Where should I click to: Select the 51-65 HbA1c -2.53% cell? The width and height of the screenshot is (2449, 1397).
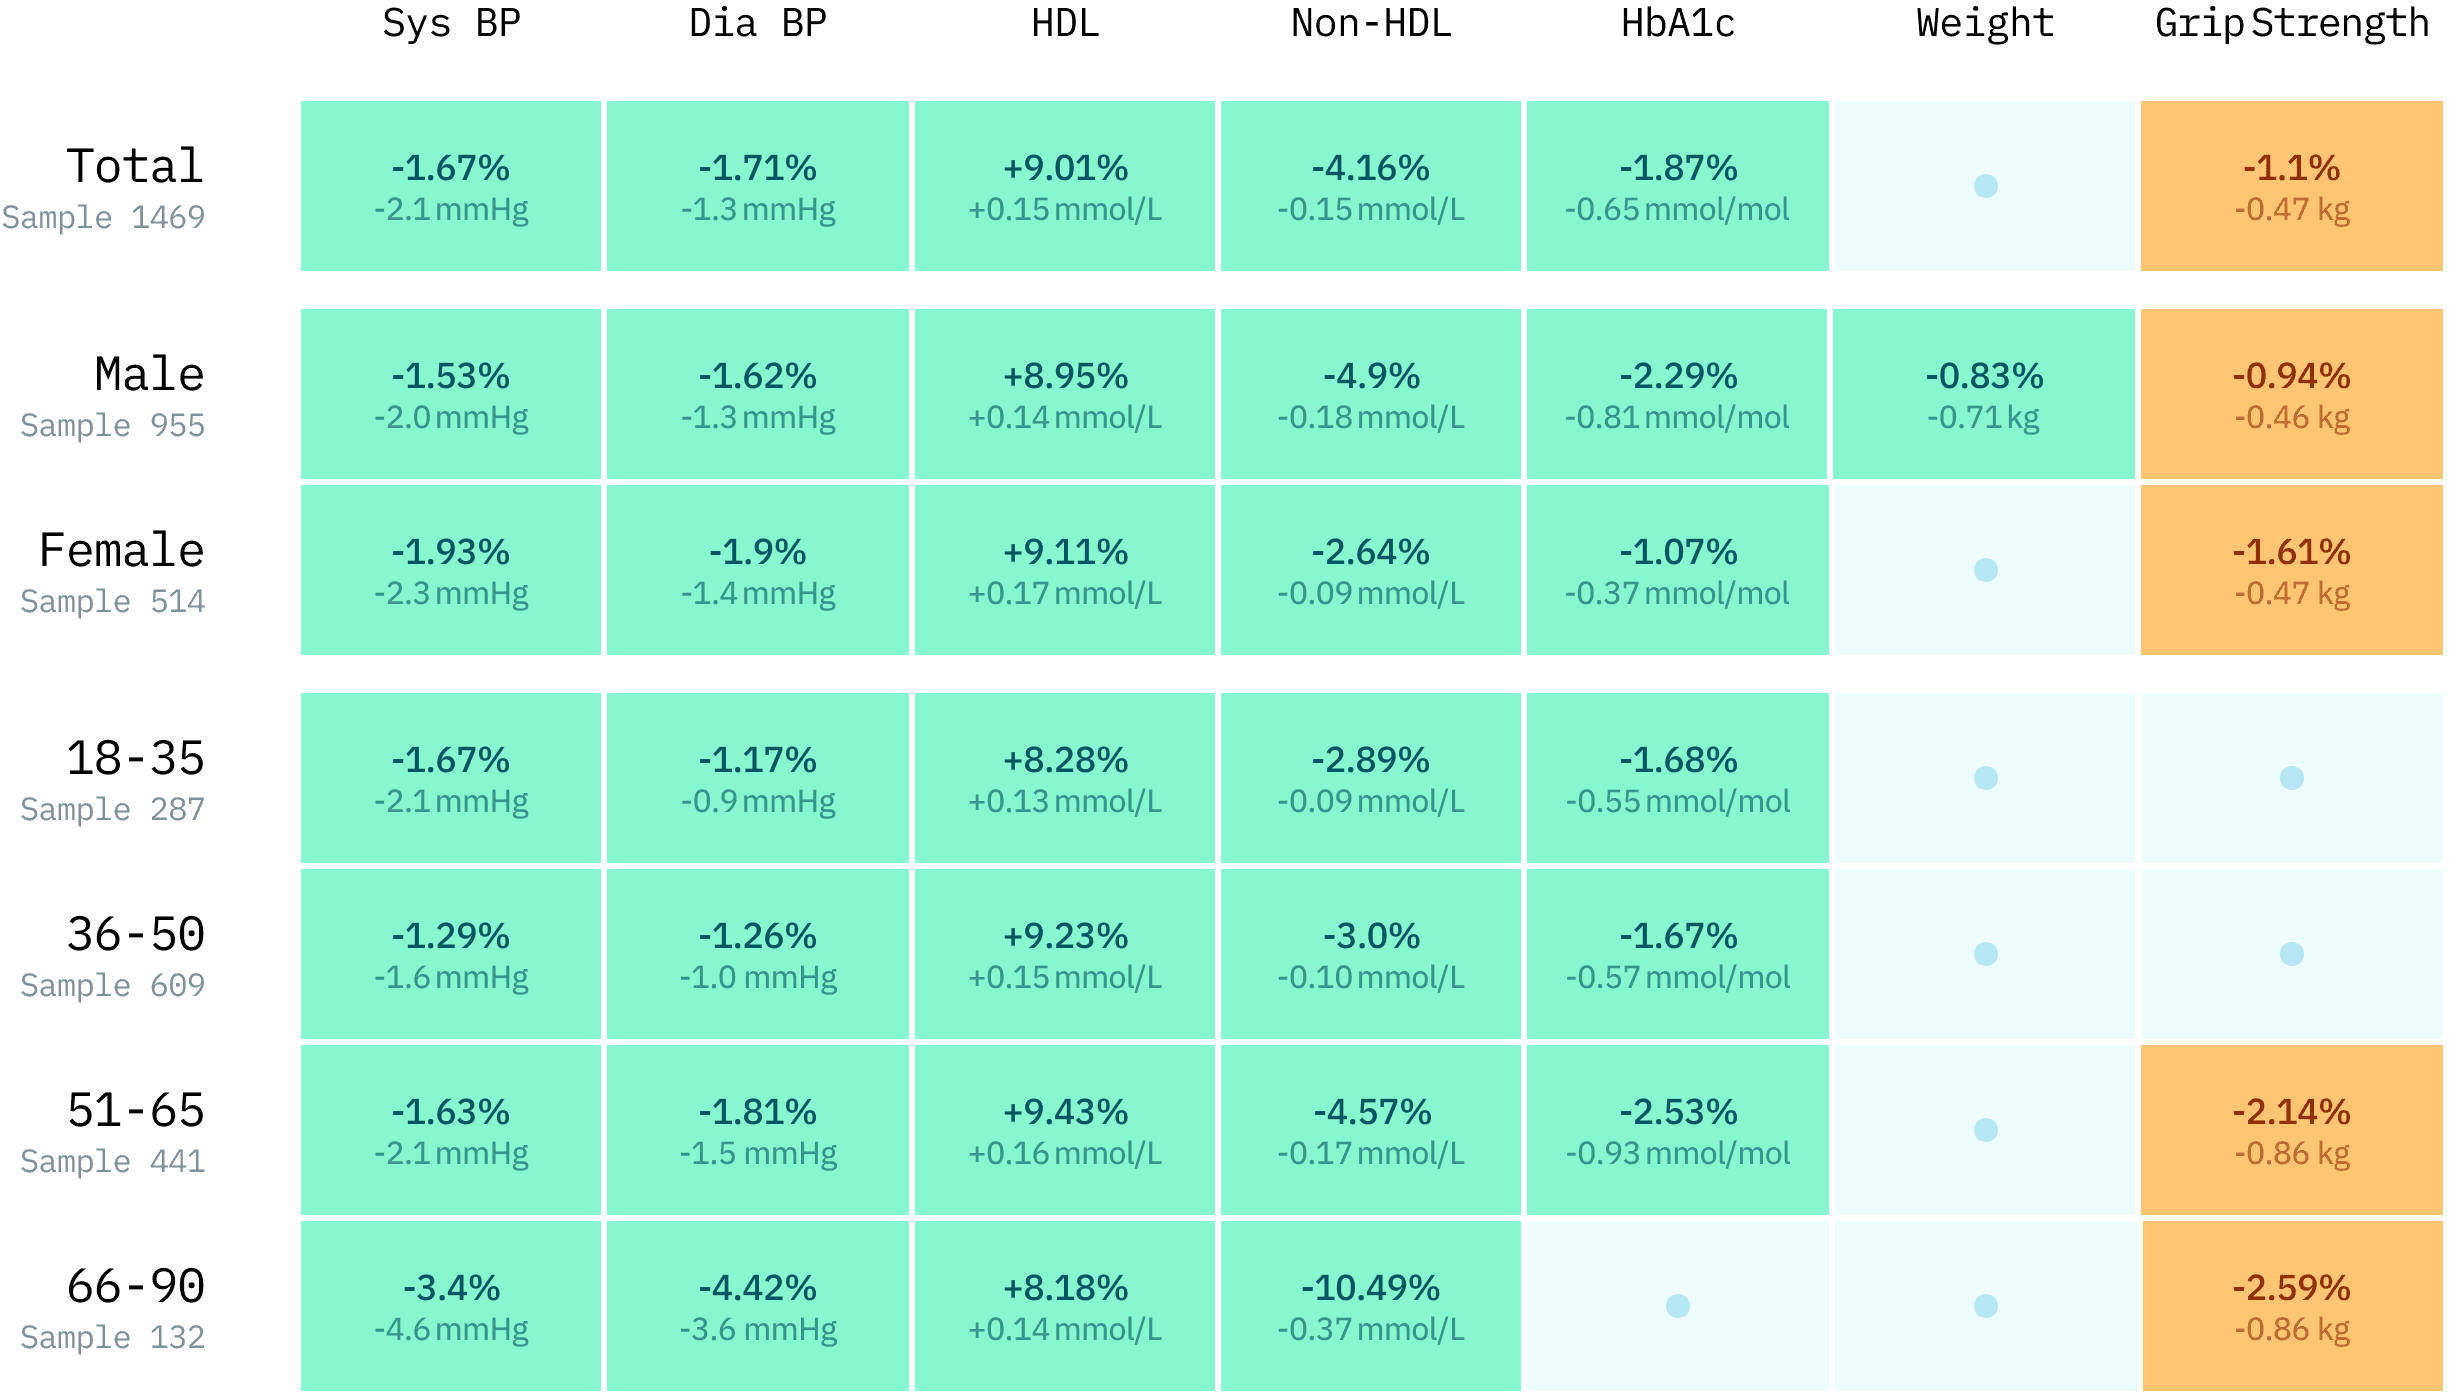click(x=1677, y=1130)
